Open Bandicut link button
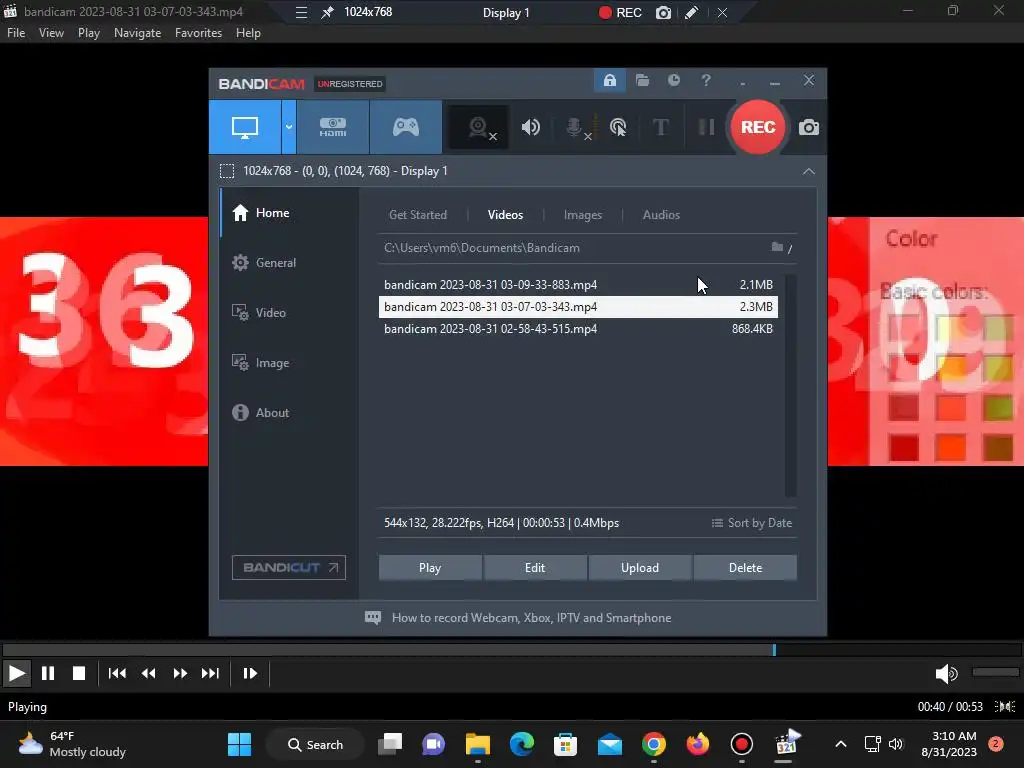The width and height of the screenshot is (1024, 768). [289, 568]
